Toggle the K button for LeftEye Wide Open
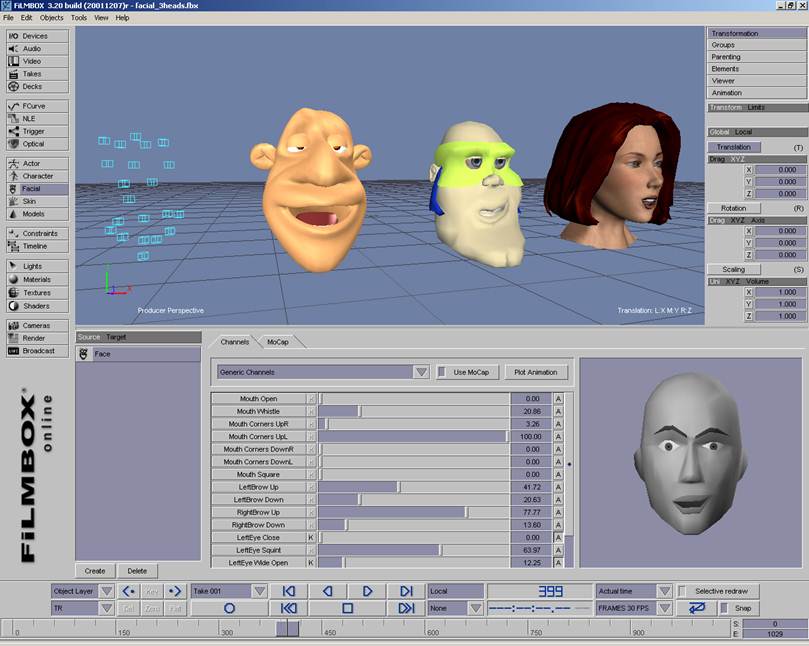 [x=311, y=563]
